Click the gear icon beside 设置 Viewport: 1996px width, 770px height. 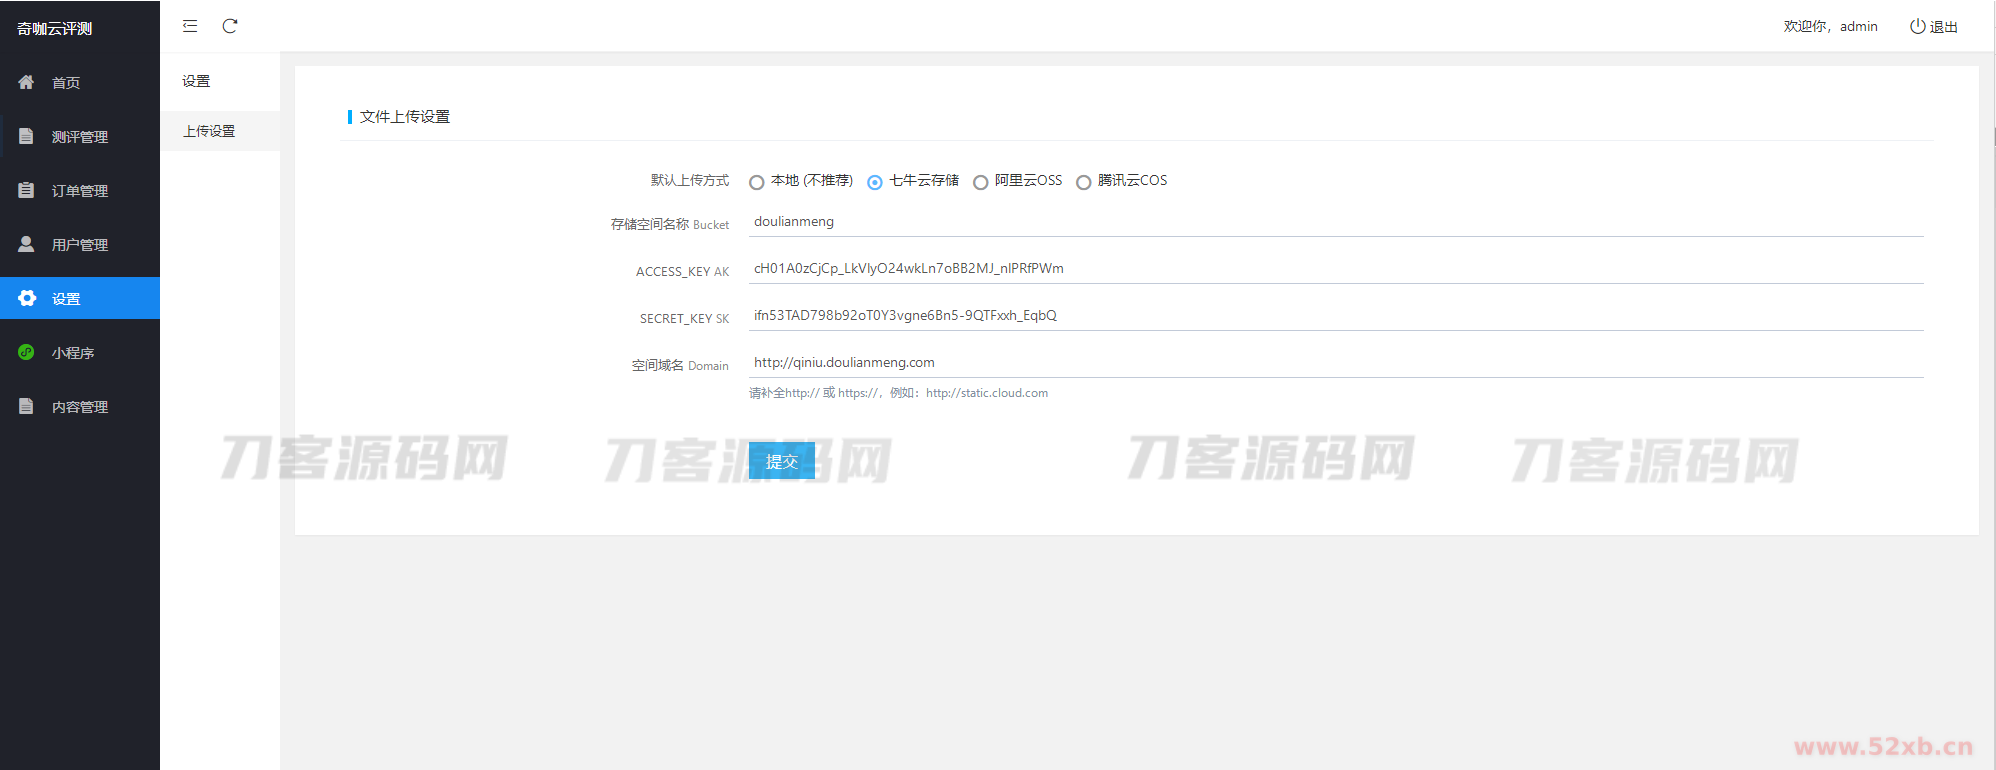27,298
